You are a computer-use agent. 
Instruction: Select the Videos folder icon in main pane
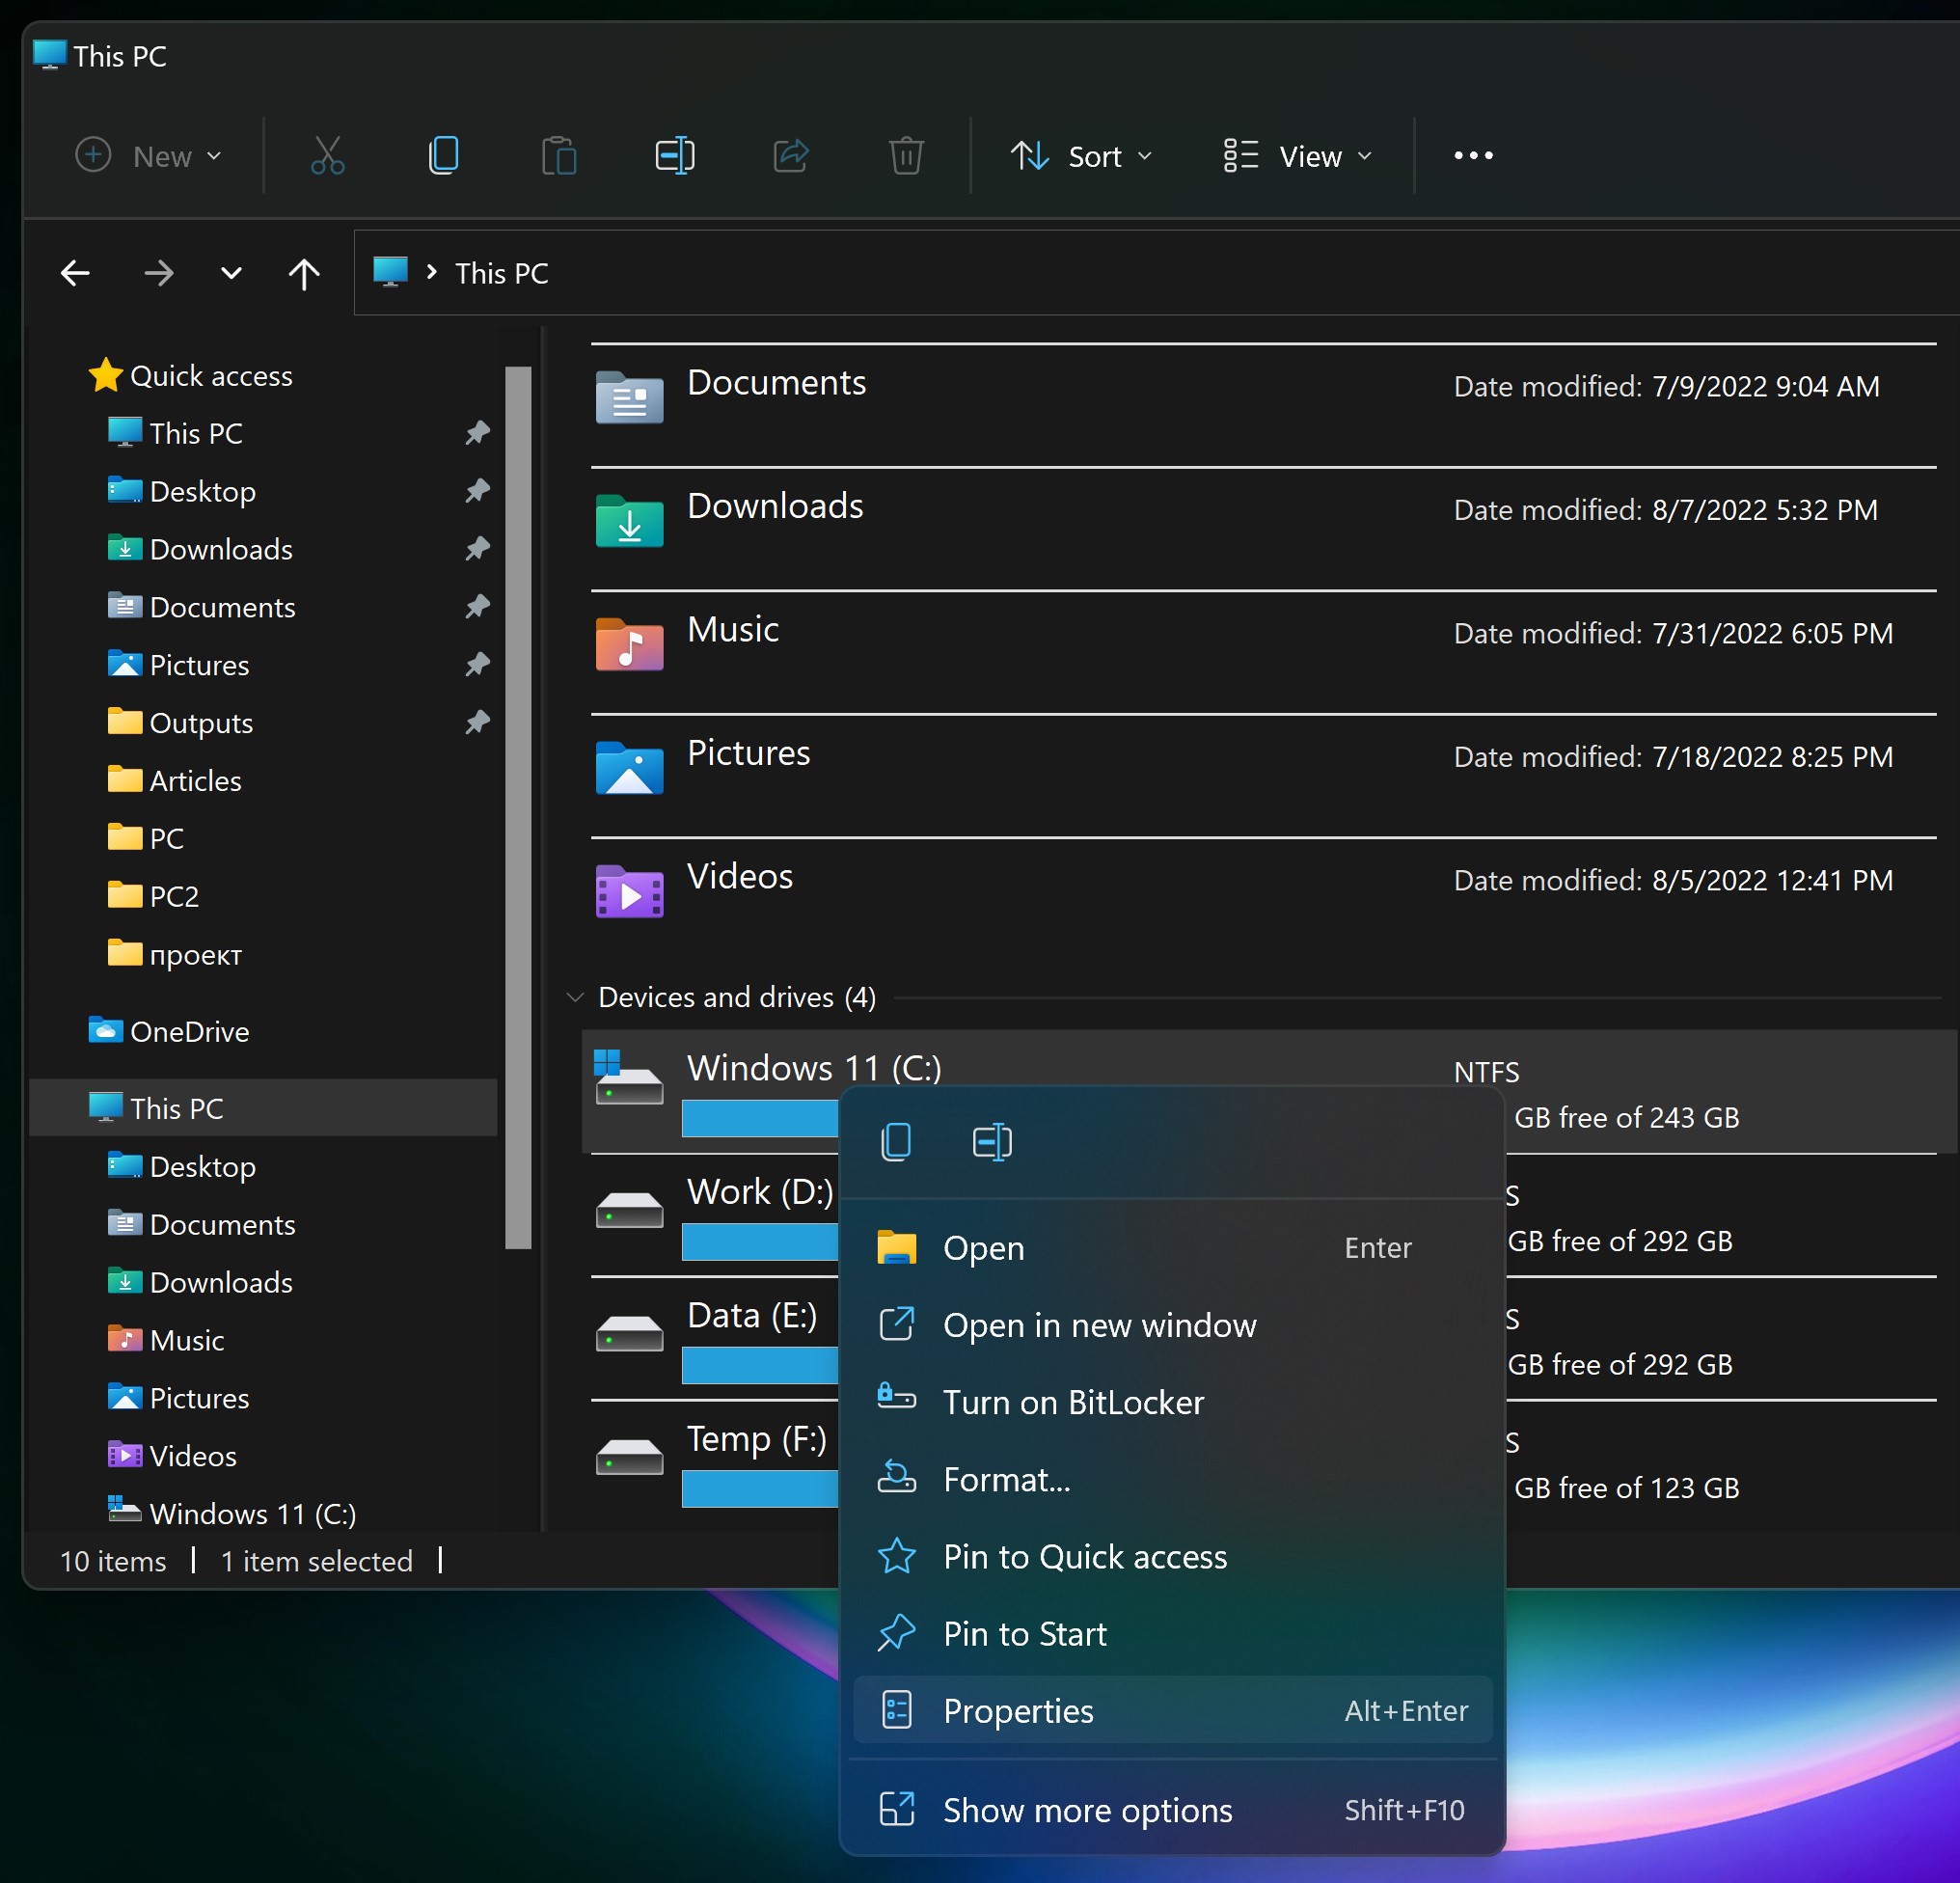click(x=629, y=891)
